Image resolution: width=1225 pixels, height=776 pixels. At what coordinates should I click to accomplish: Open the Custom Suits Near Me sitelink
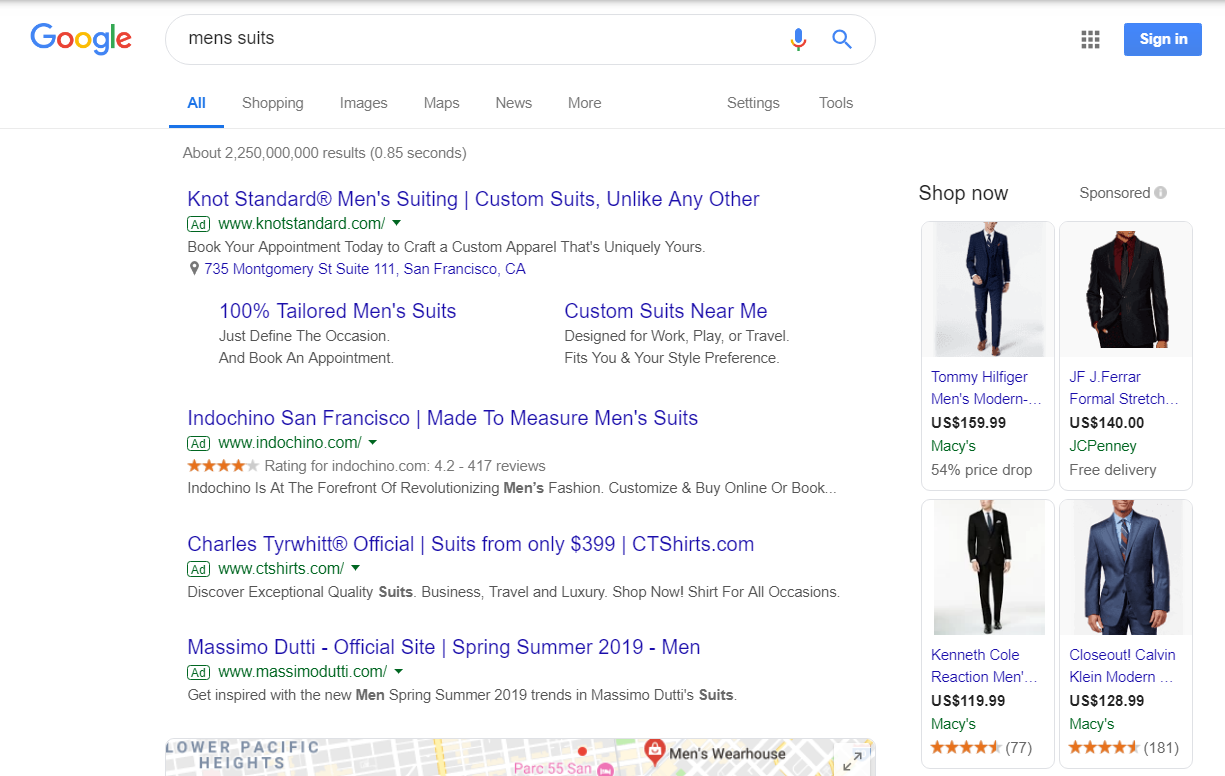tap(666, 311)
